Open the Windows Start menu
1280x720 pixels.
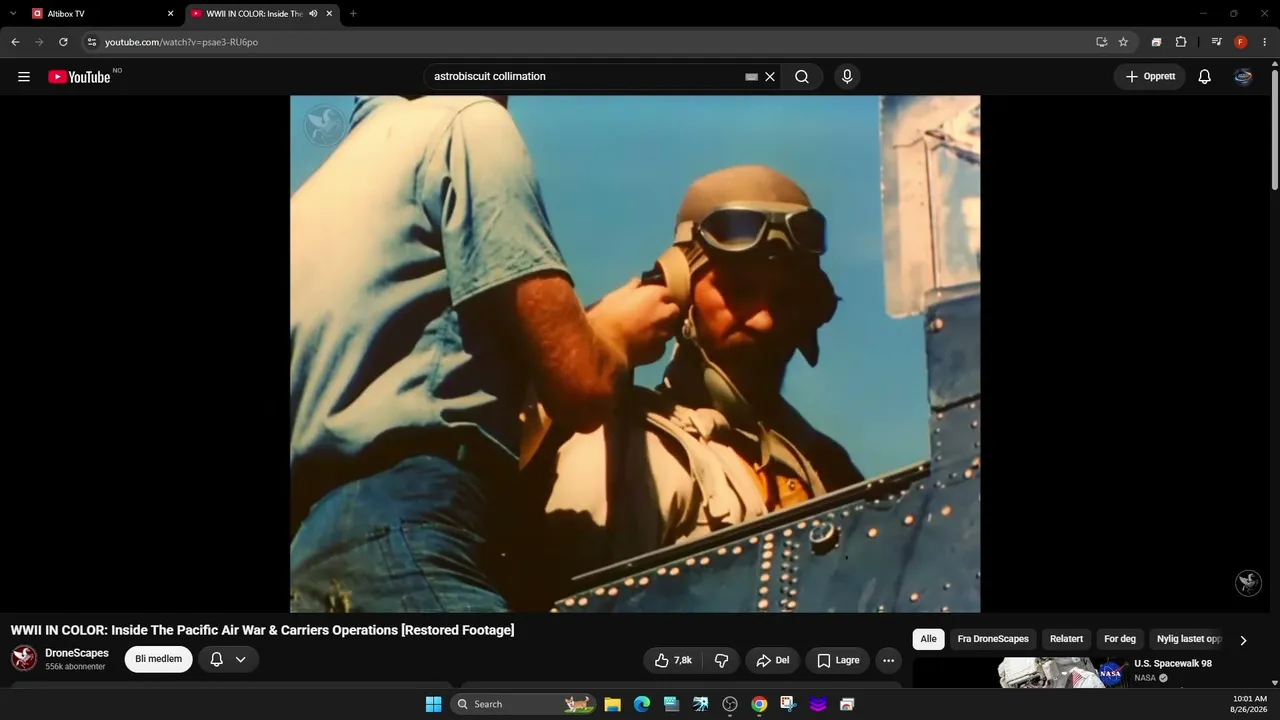434,704
